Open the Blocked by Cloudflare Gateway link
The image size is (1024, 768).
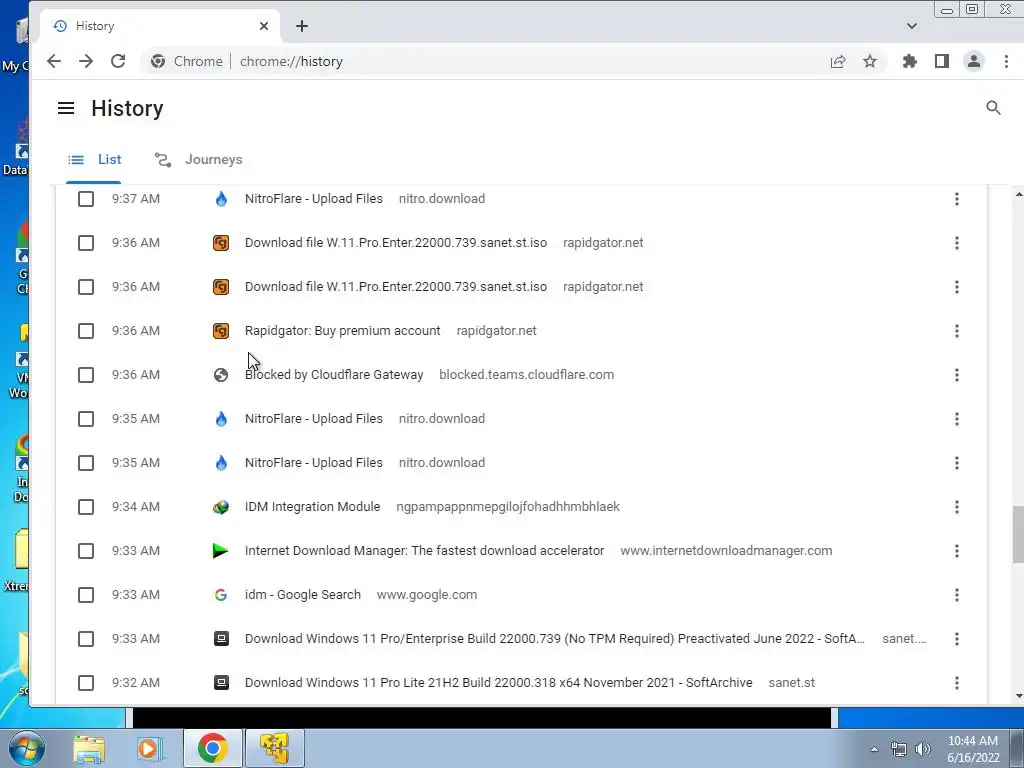[334, 375]
